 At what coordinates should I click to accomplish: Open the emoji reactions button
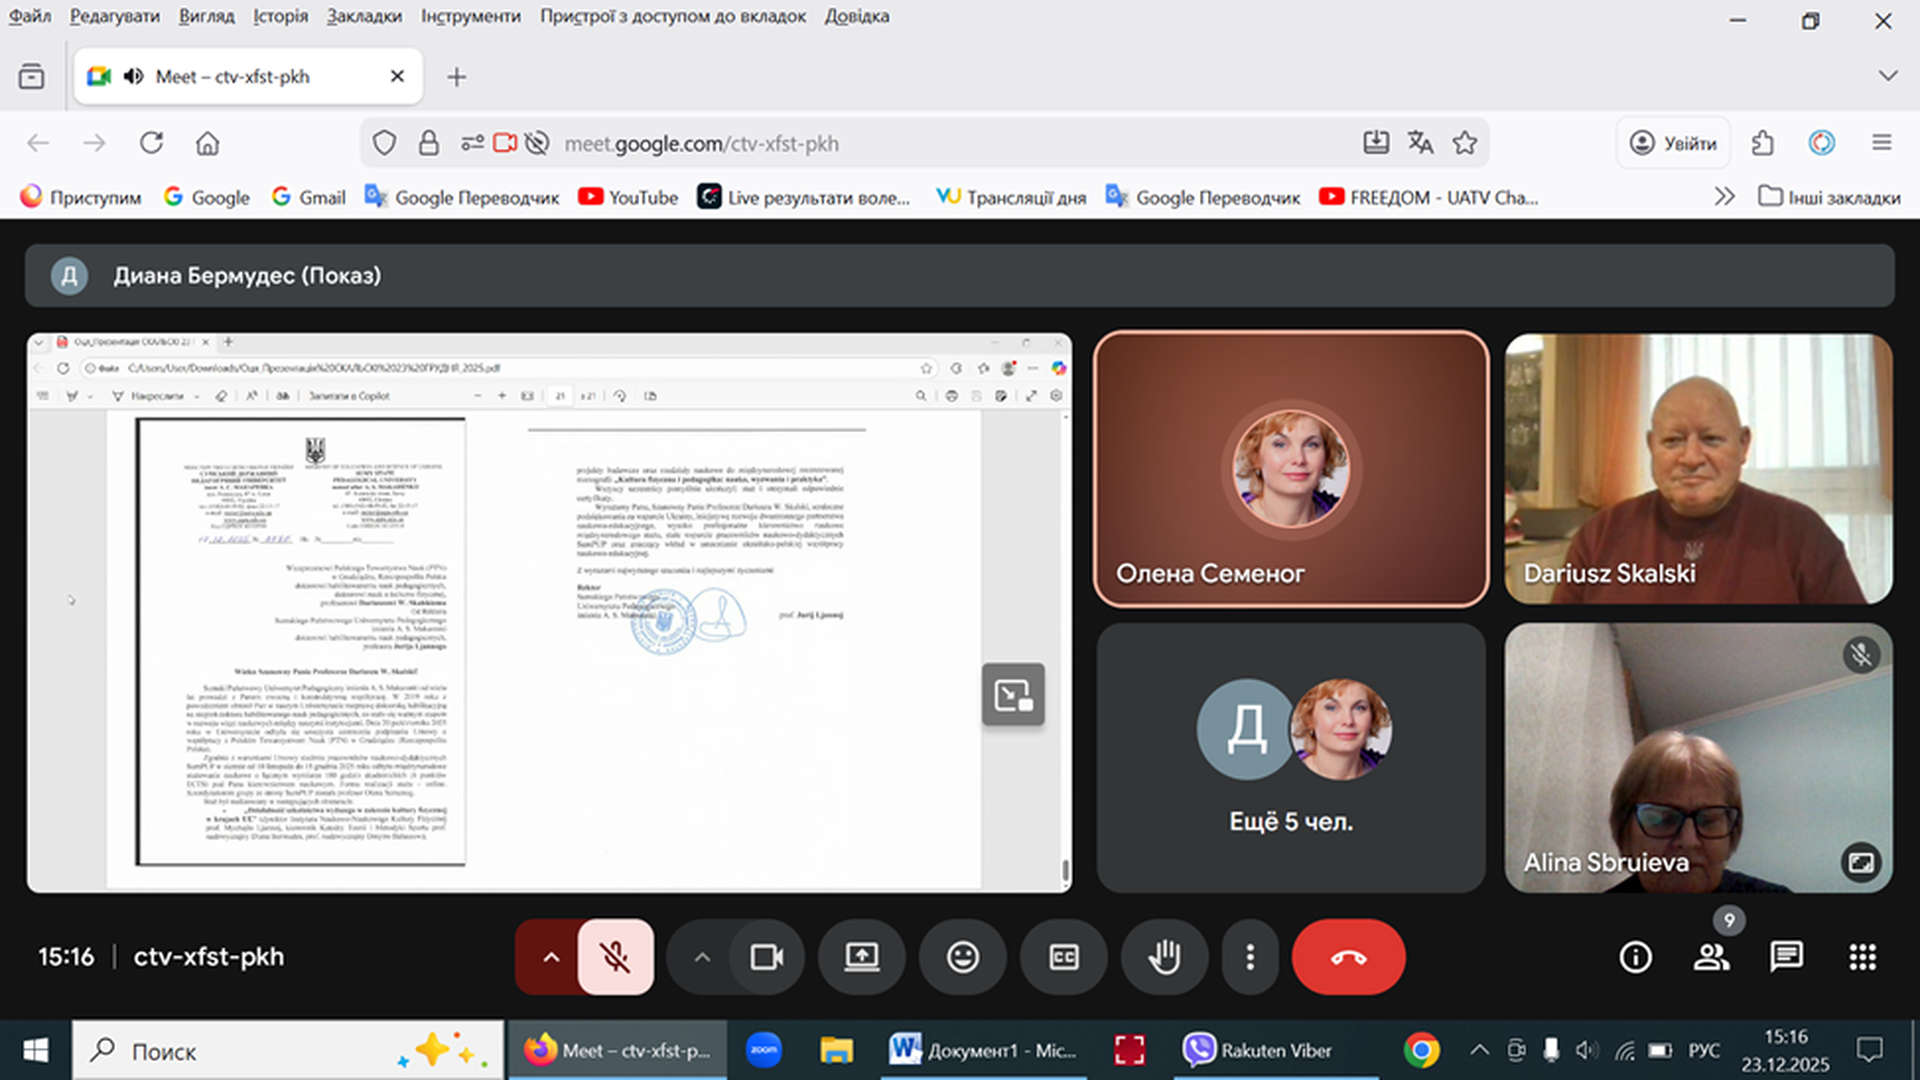click(x=962, y=957)
